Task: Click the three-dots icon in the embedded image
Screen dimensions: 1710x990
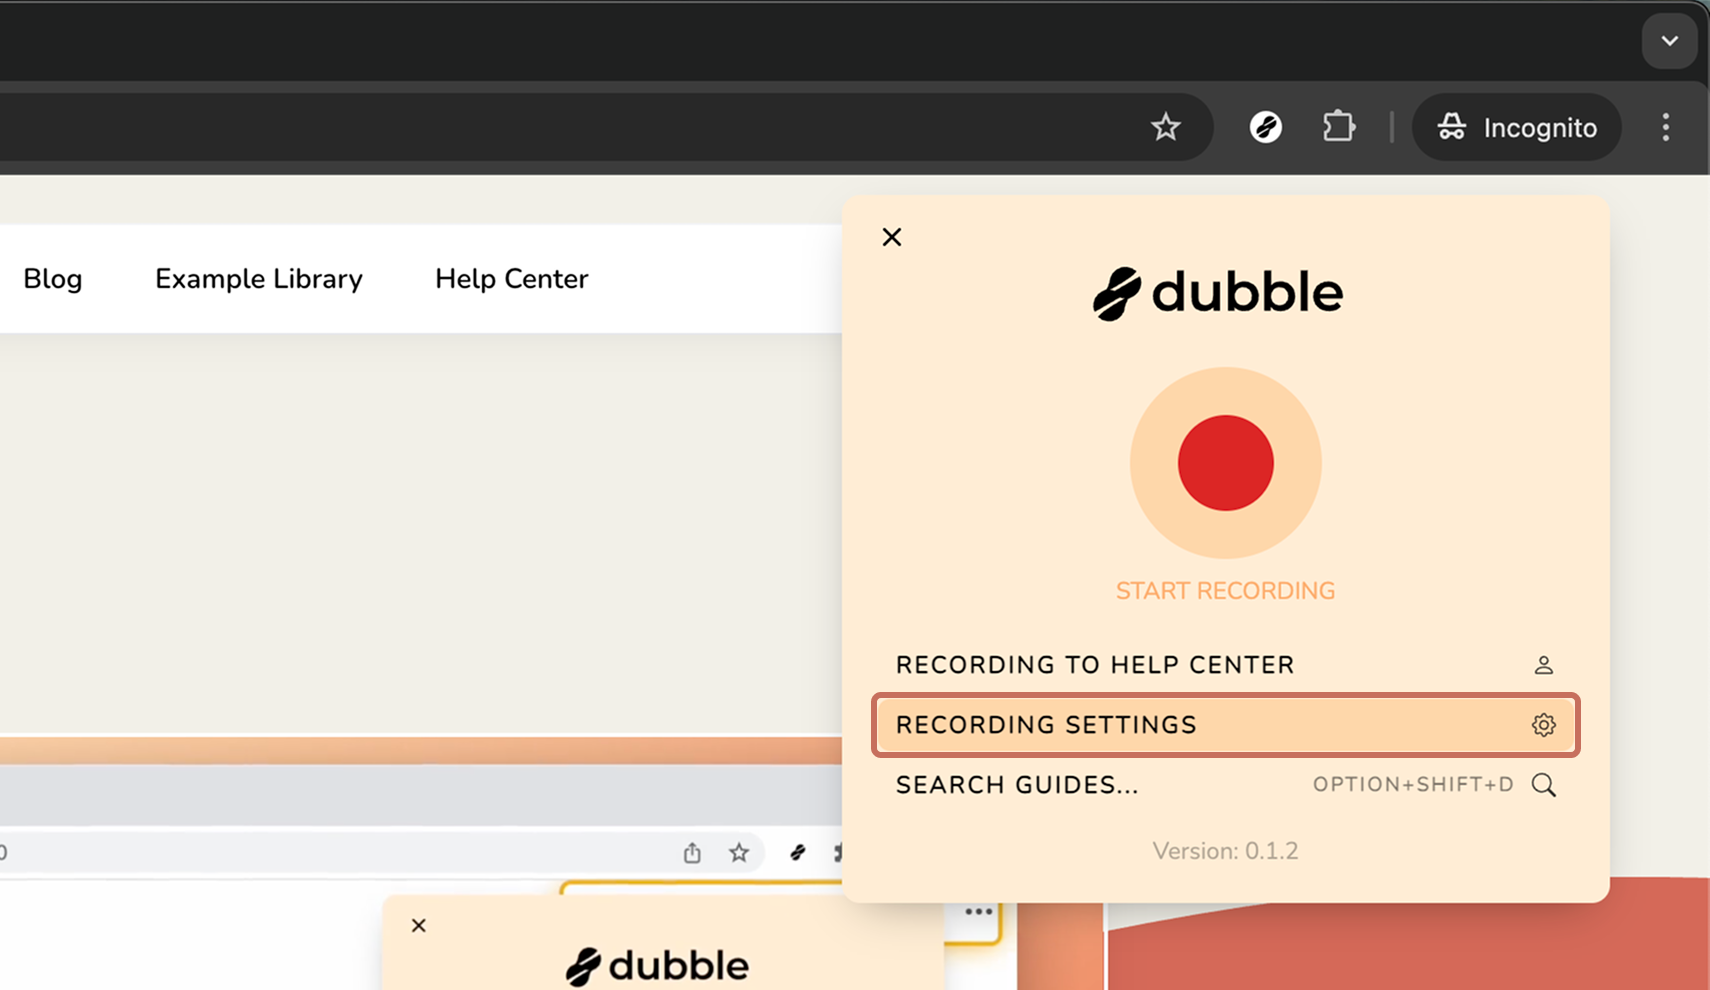Action: (979, 912)
